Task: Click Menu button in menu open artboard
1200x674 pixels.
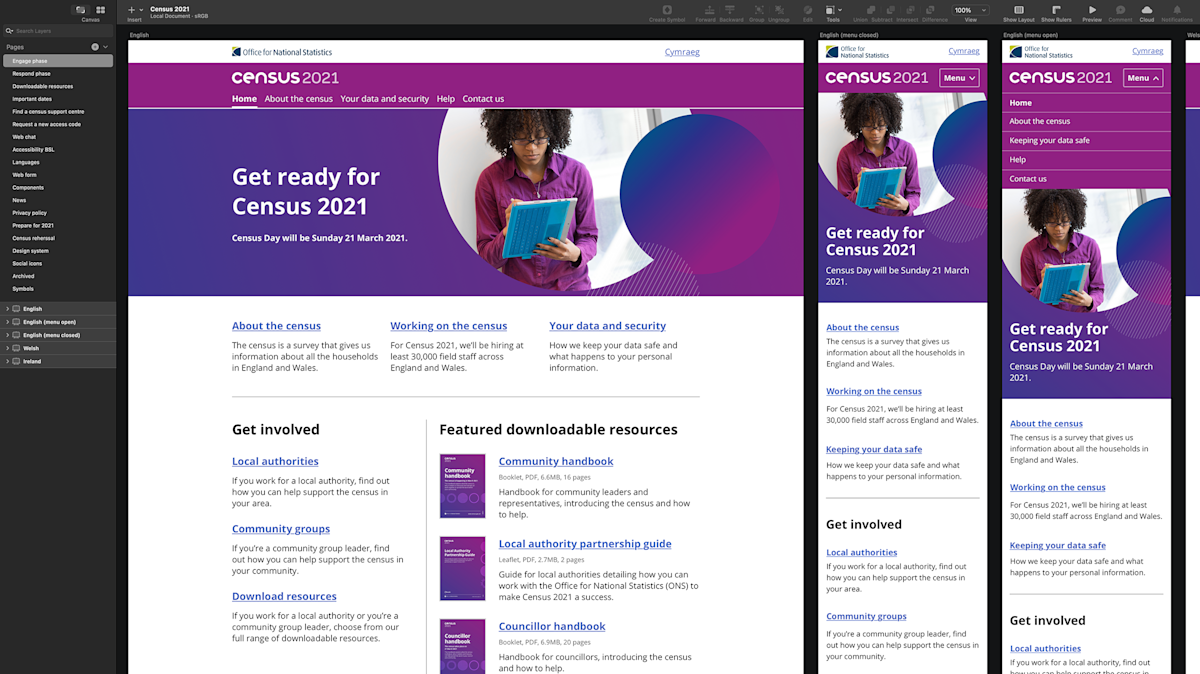Action: pos(1143,78)
